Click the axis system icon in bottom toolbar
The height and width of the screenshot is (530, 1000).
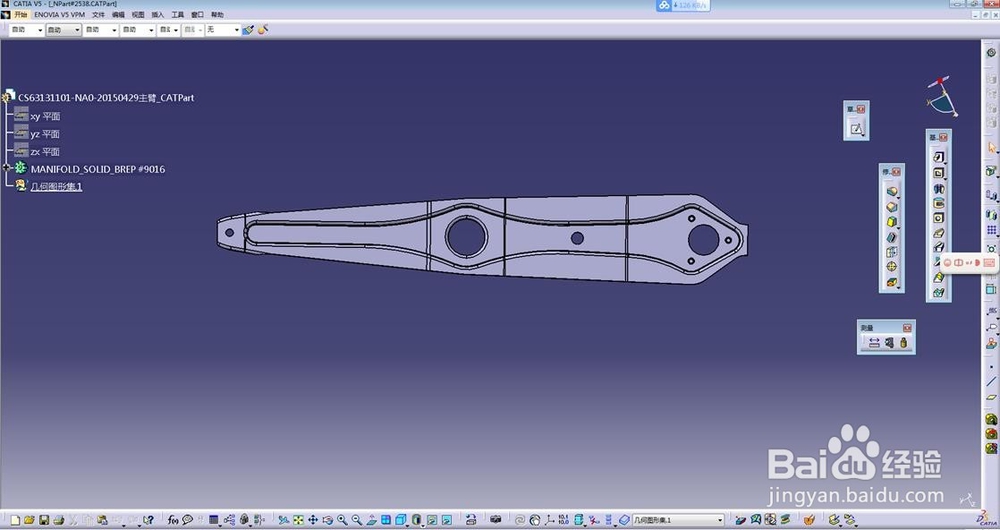coord(549,520)
